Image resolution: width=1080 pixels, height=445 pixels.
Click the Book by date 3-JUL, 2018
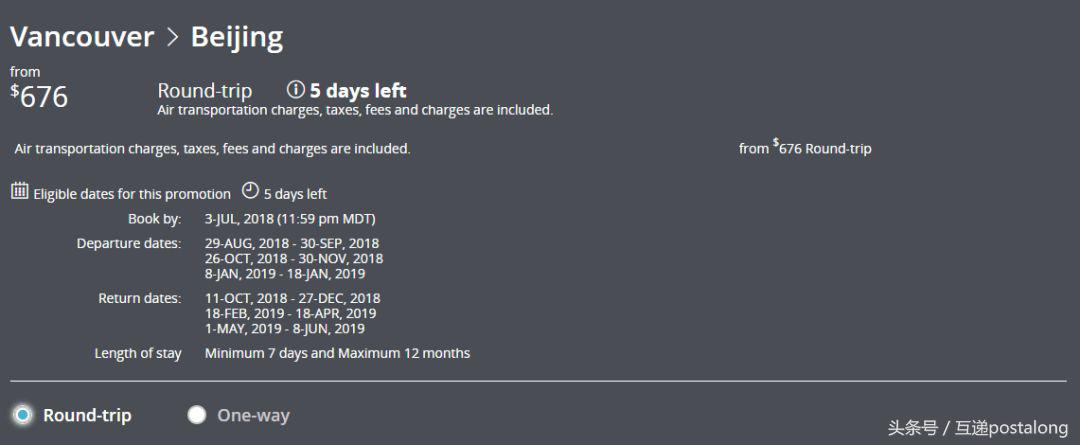coord(290,219)
